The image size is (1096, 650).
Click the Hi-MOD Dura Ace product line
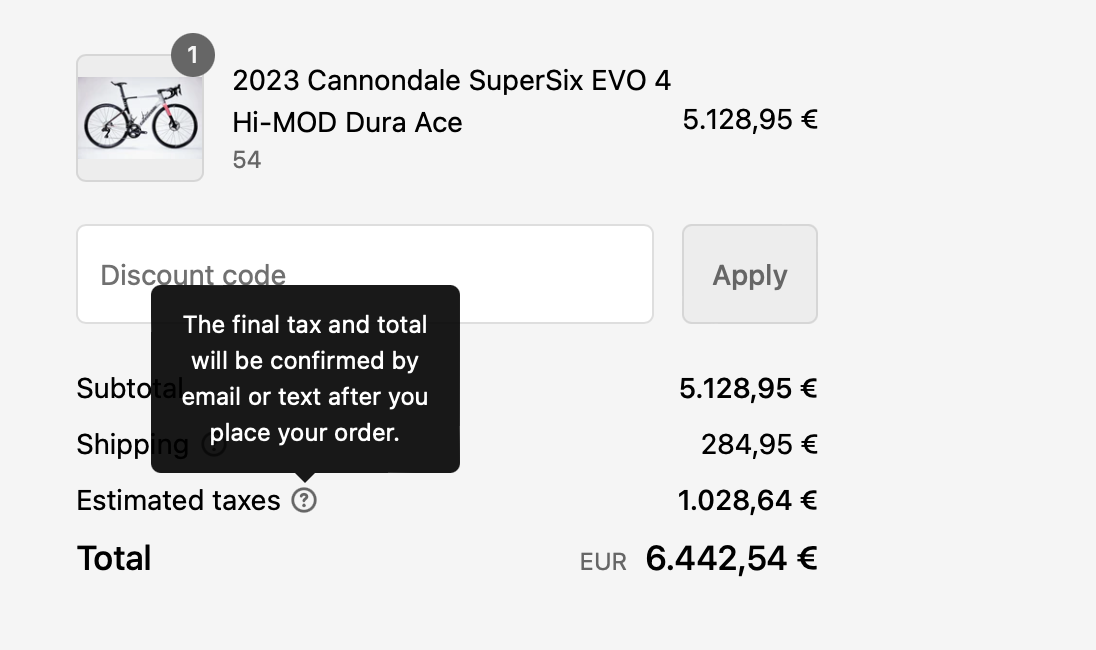pyautogui.click(x=347, y=123)
